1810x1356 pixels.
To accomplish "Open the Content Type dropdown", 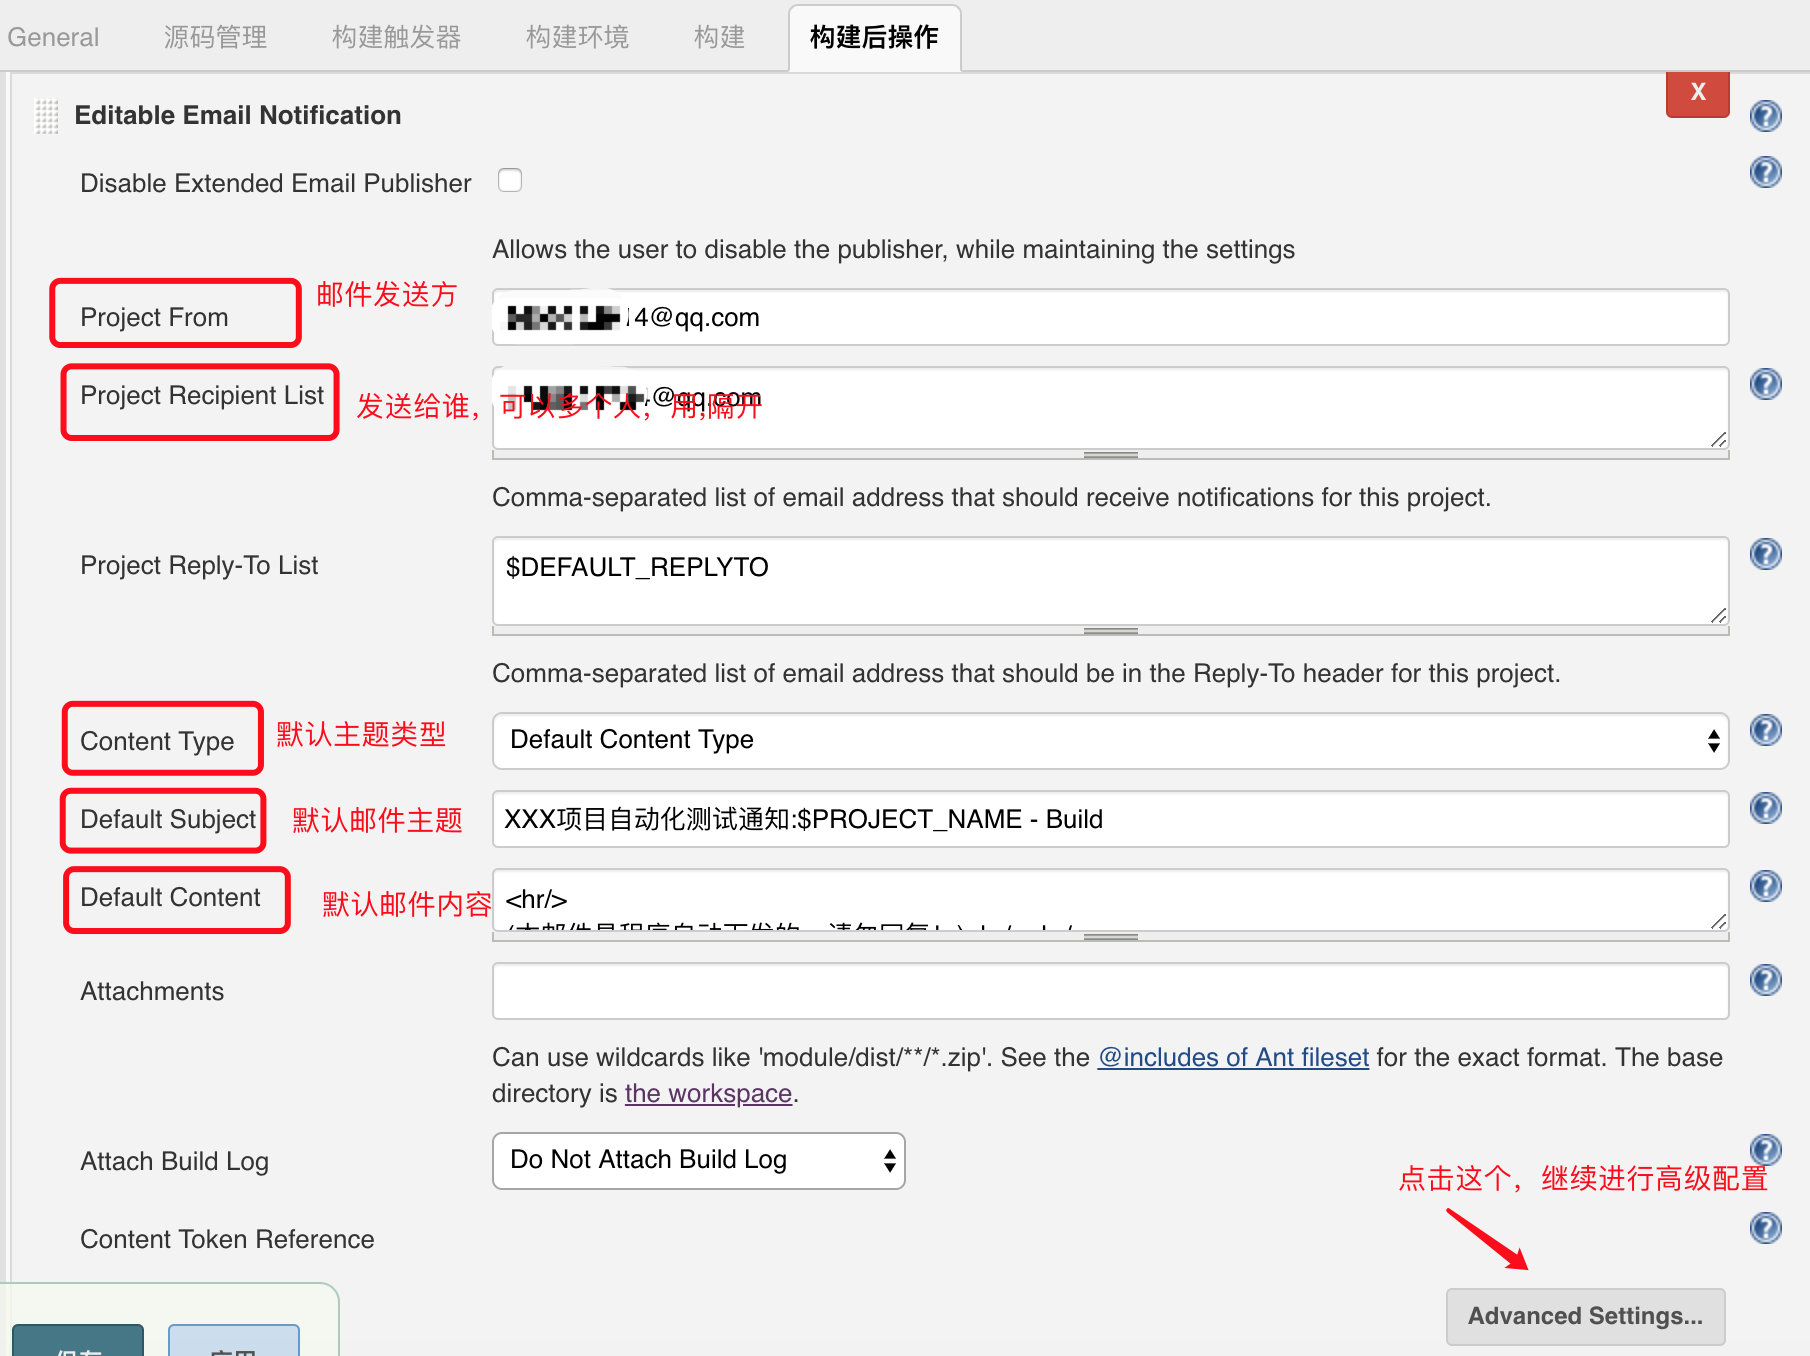I will (x=1110, y=740).
